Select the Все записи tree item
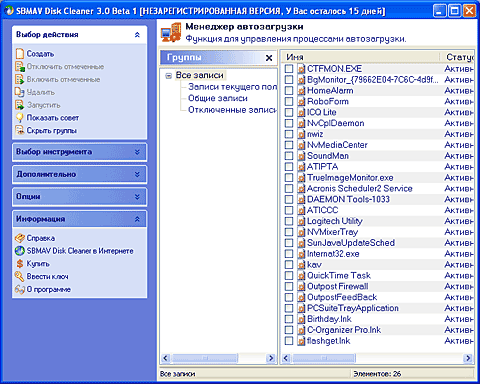The width and height of the screenshot is (480, 384). 200,75
